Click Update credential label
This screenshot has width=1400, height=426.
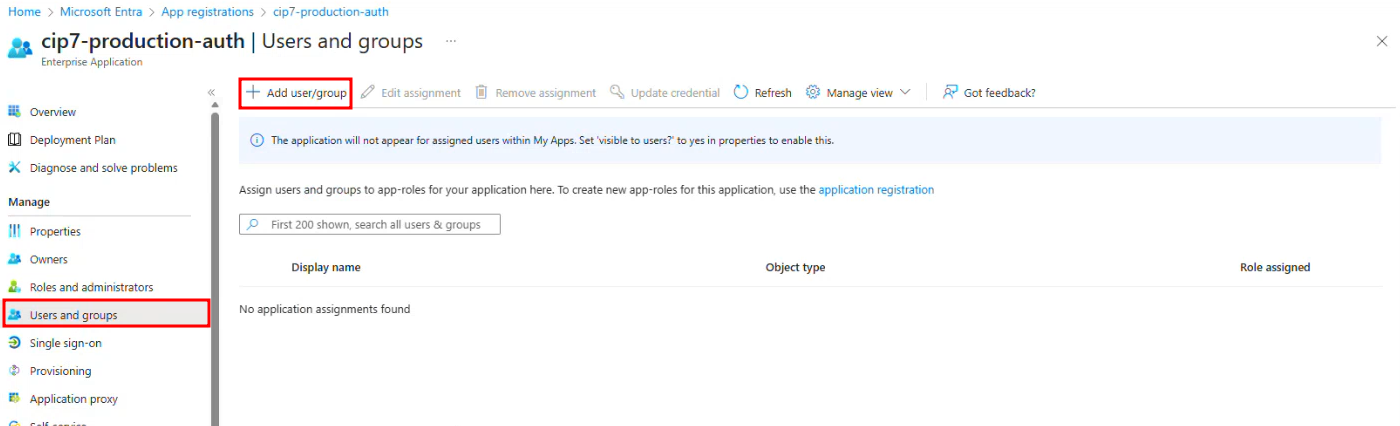point(675,92)
